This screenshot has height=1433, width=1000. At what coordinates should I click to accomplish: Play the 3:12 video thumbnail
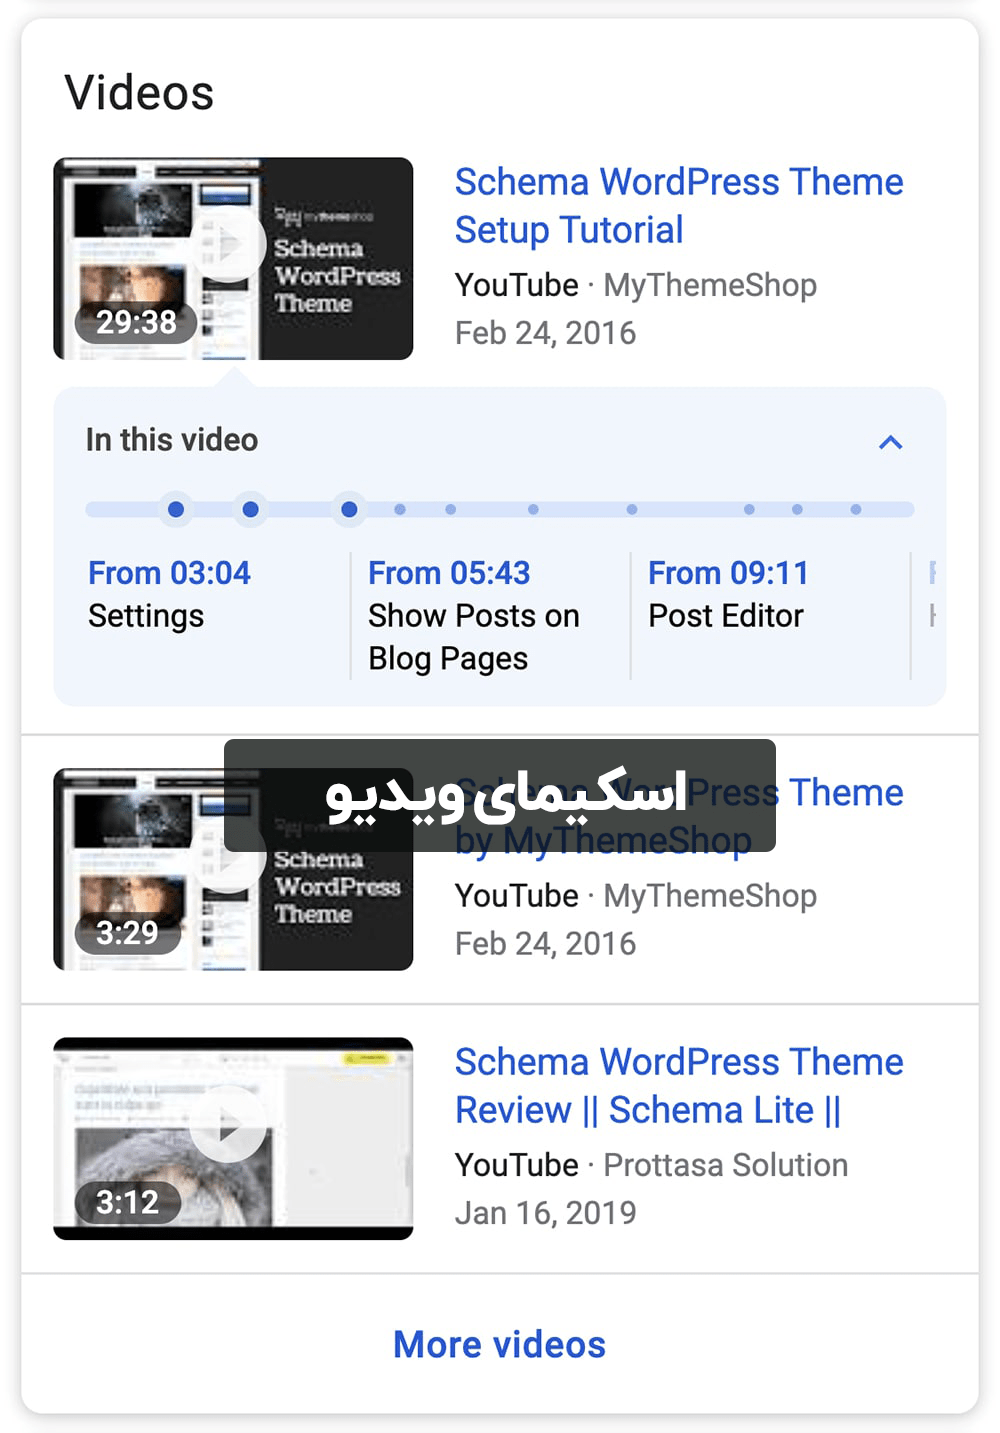click(x=233, y=1138)
